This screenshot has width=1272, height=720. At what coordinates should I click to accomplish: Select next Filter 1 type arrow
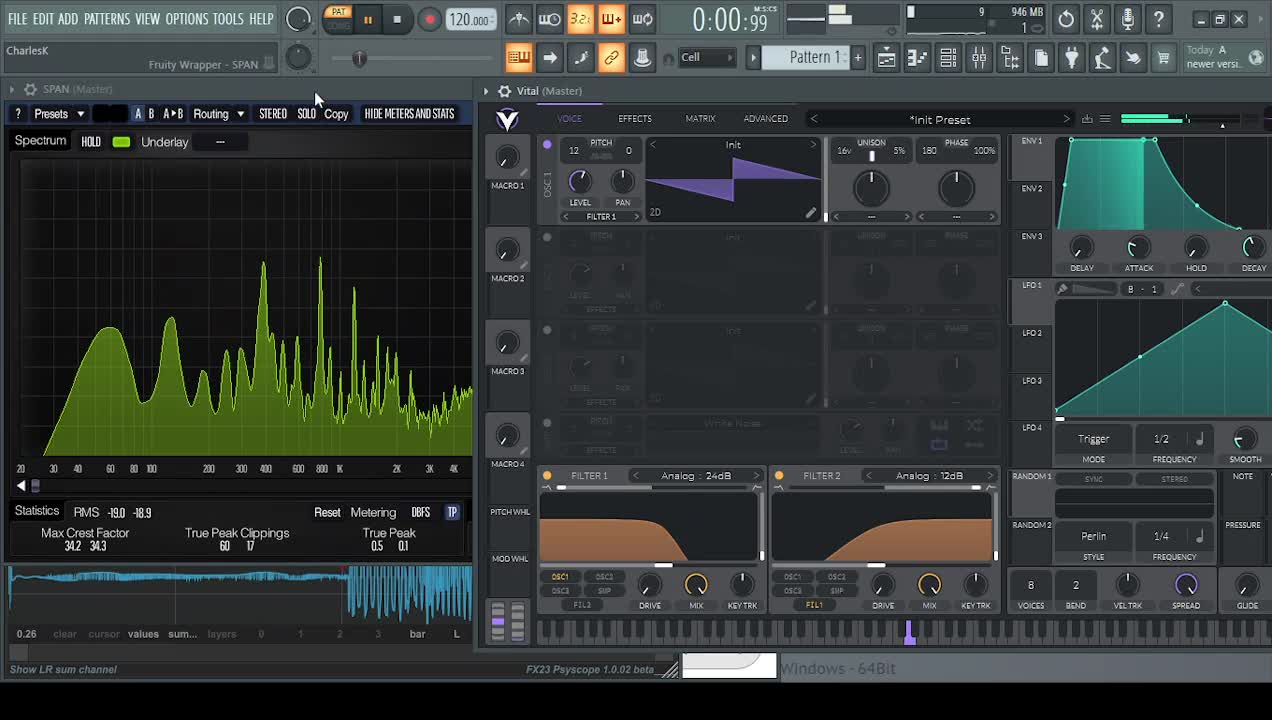click(x=757, y=476)
